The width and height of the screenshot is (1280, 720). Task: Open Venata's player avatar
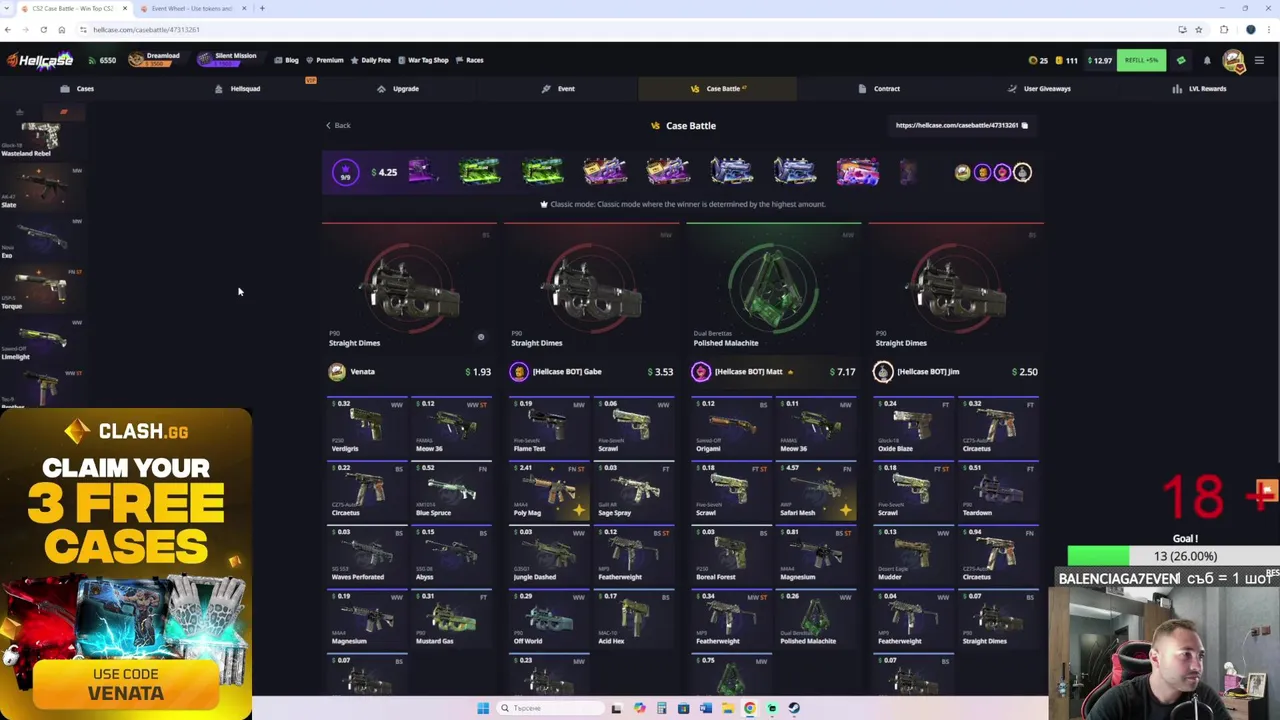click(337, 372)
